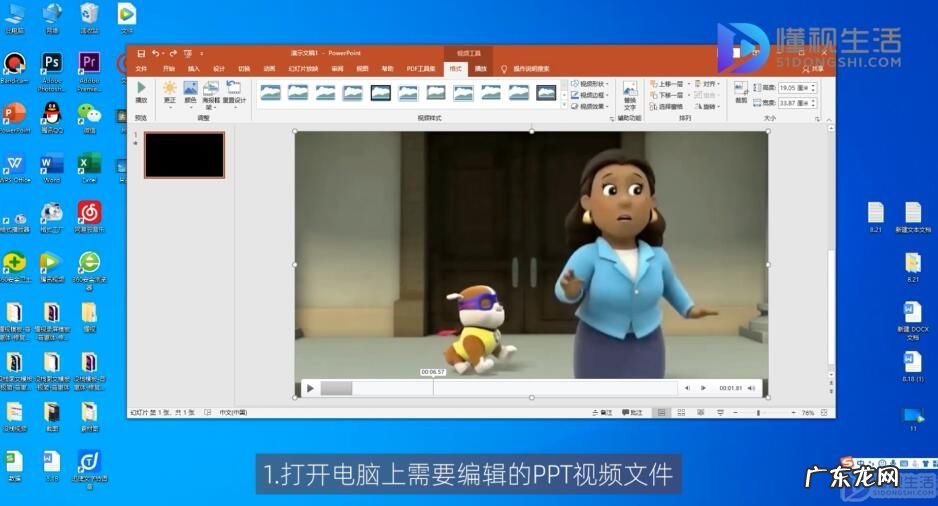Open the 海报框架 poster frame menu
The width and height of the screenshot is (938, 506).
click(x=211, y=95)
